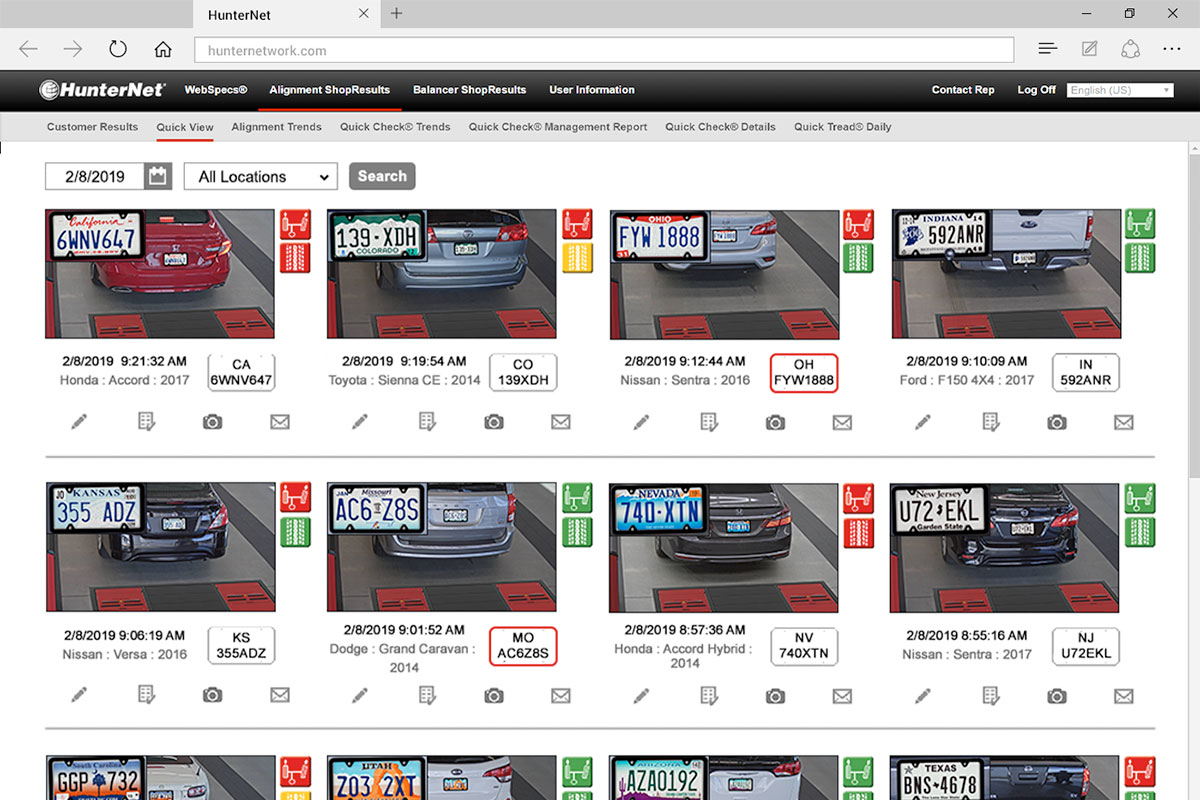Open Kansas 355 ADZ vehicle thumbnail
Viewport: 1200px width, 800px height.
[x=160, y=547]
